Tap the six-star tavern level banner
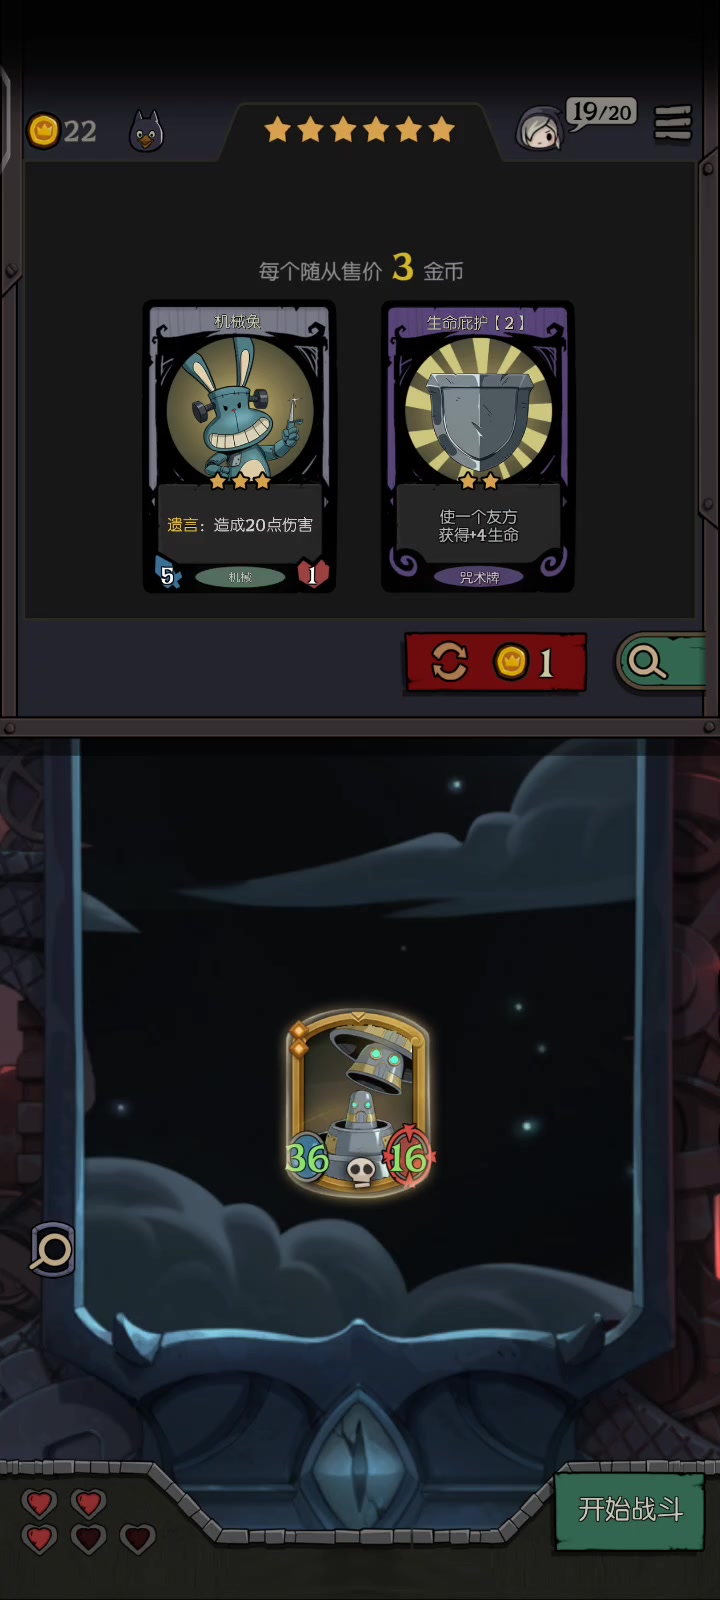This screenshot has width=720, height=1600. coord(359,129)
